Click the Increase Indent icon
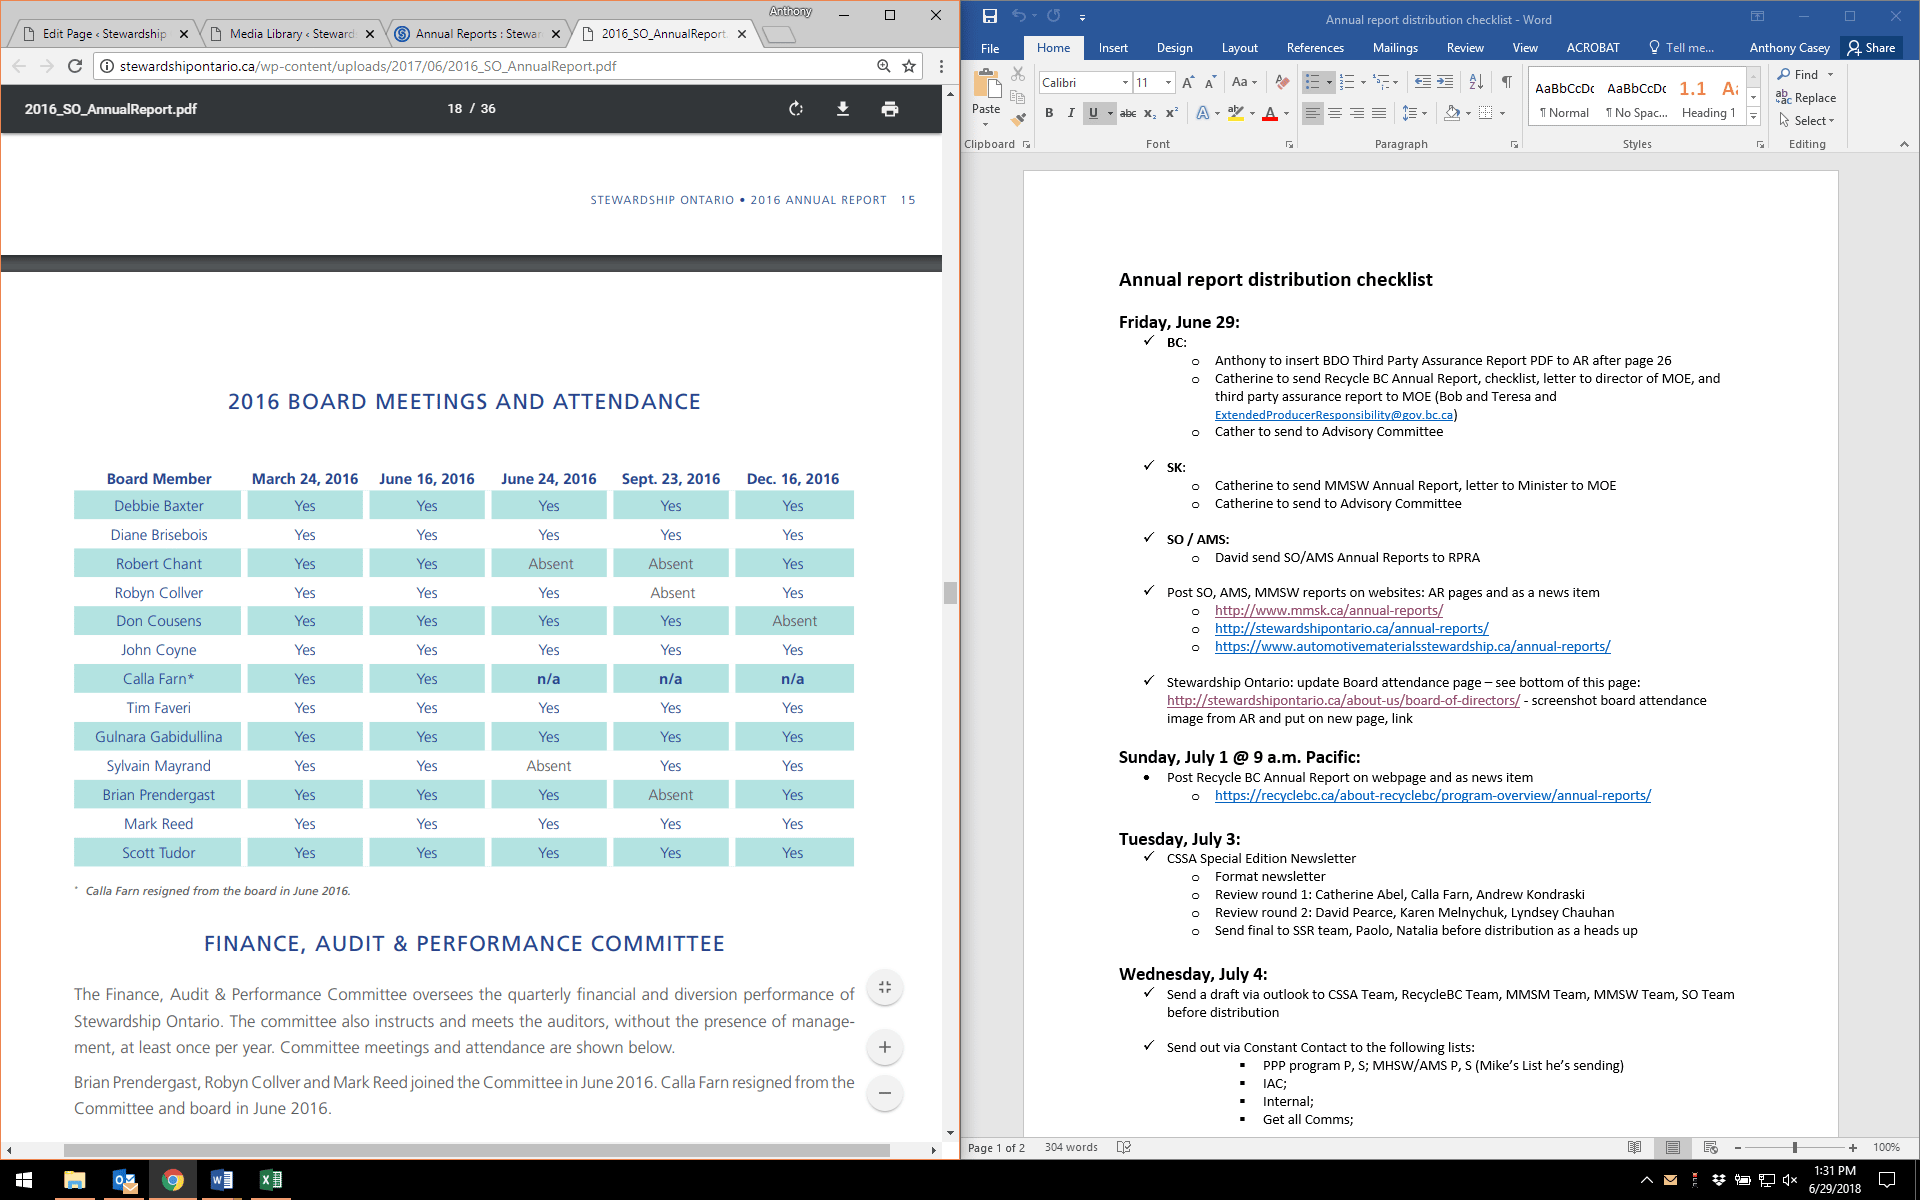Screen dimensions: 1920x1200 pyautogui.click(x=1445, y=82)
